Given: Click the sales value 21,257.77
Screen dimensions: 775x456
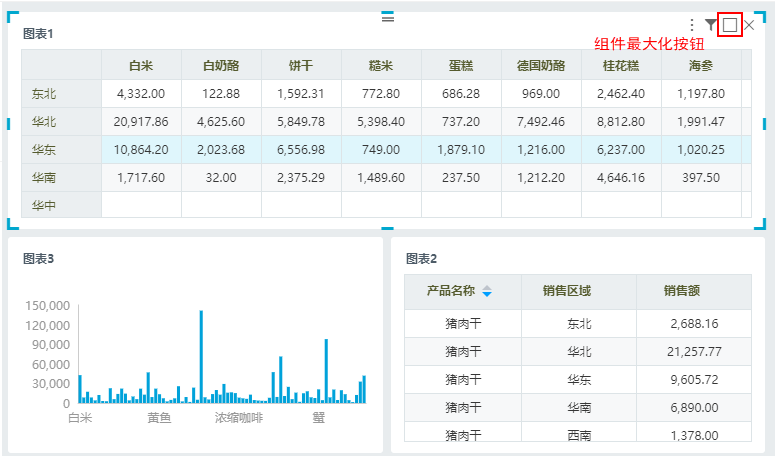Looking at the screenshot, I should tap(694, 352).
